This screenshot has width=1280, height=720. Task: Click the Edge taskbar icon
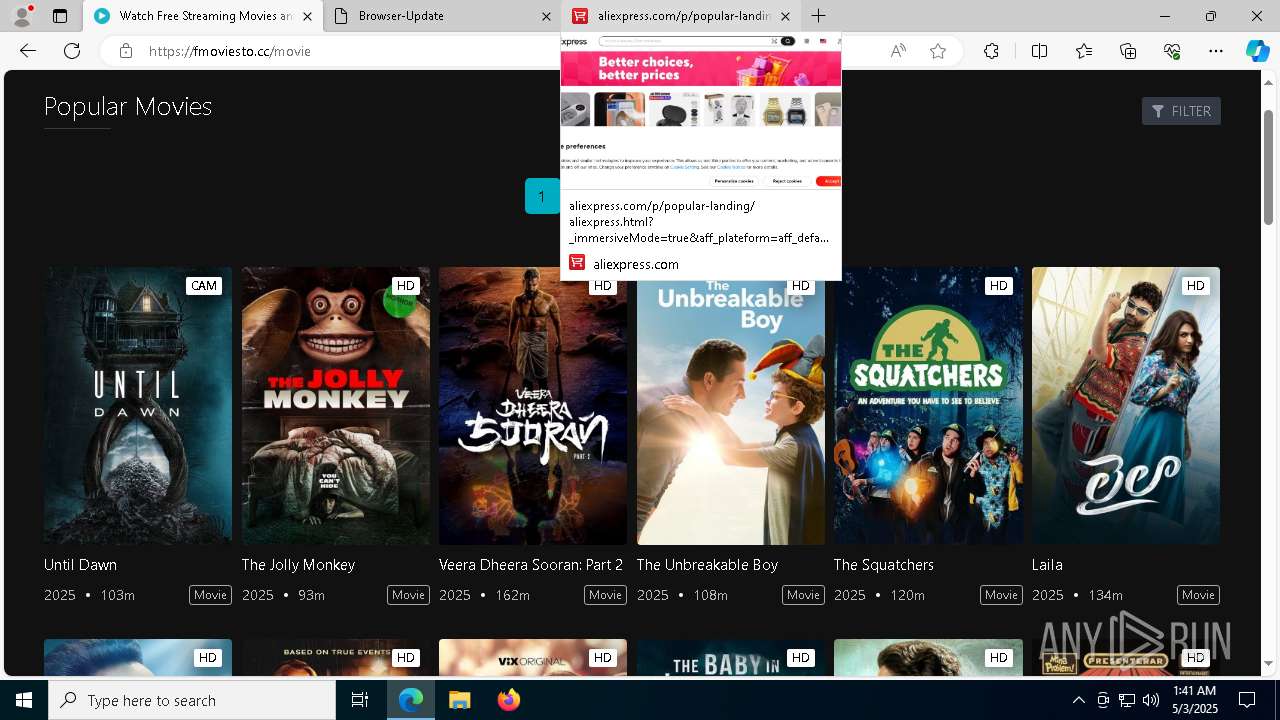pyautogui.click(x=411, y=700)
